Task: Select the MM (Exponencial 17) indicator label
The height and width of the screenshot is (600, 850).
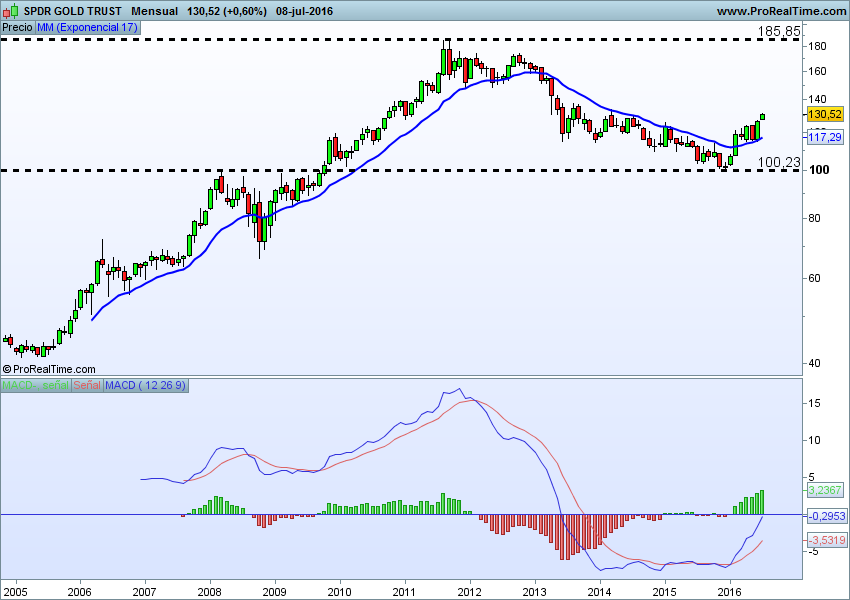Action: (87, 28)
